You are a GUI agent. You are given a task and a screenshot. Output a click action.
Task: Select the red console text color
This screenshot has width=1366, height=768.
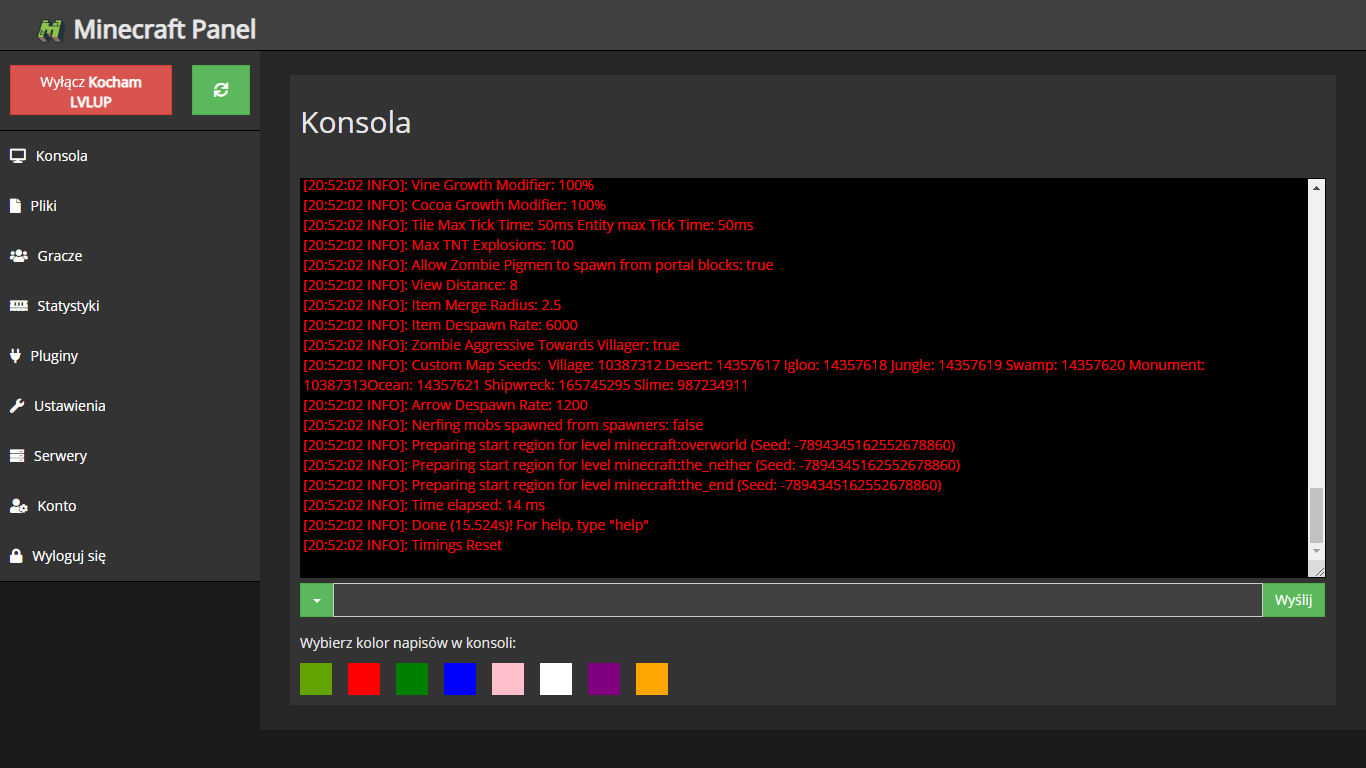coord(364,679)
